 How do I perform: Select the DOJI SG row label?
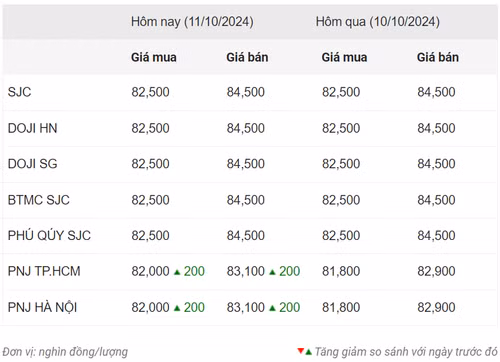33,164
